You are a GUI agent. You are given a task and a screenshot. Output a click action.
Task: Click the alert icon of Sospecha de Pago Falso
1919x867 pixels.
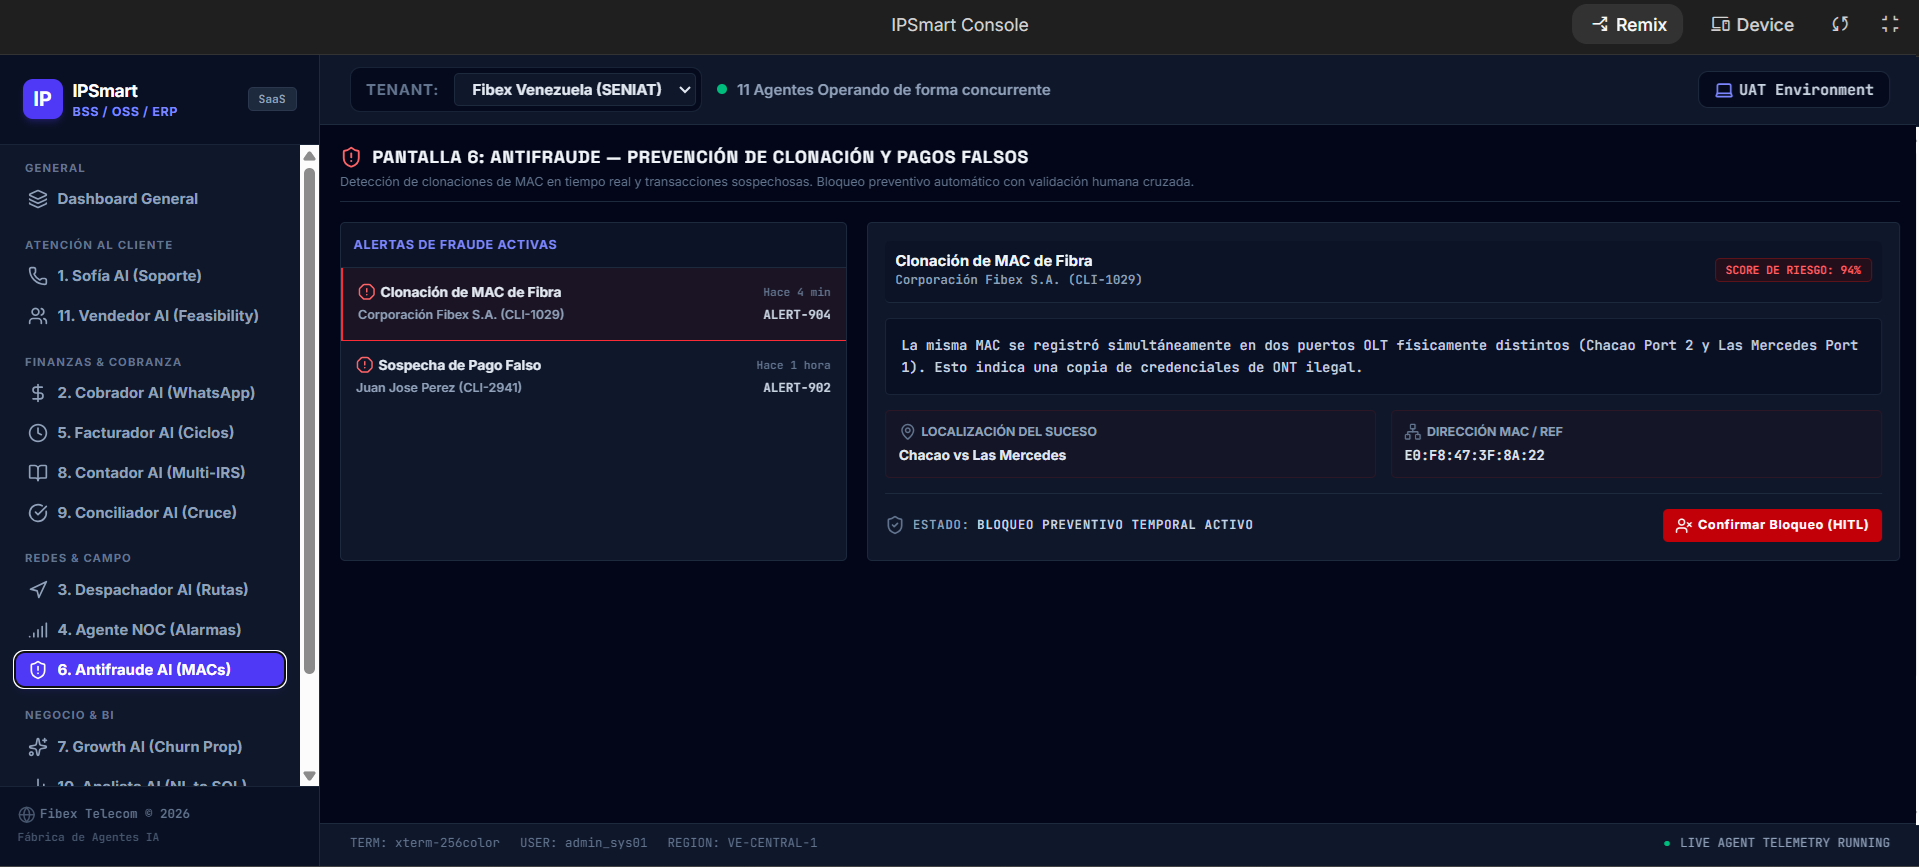coord(365,365)
